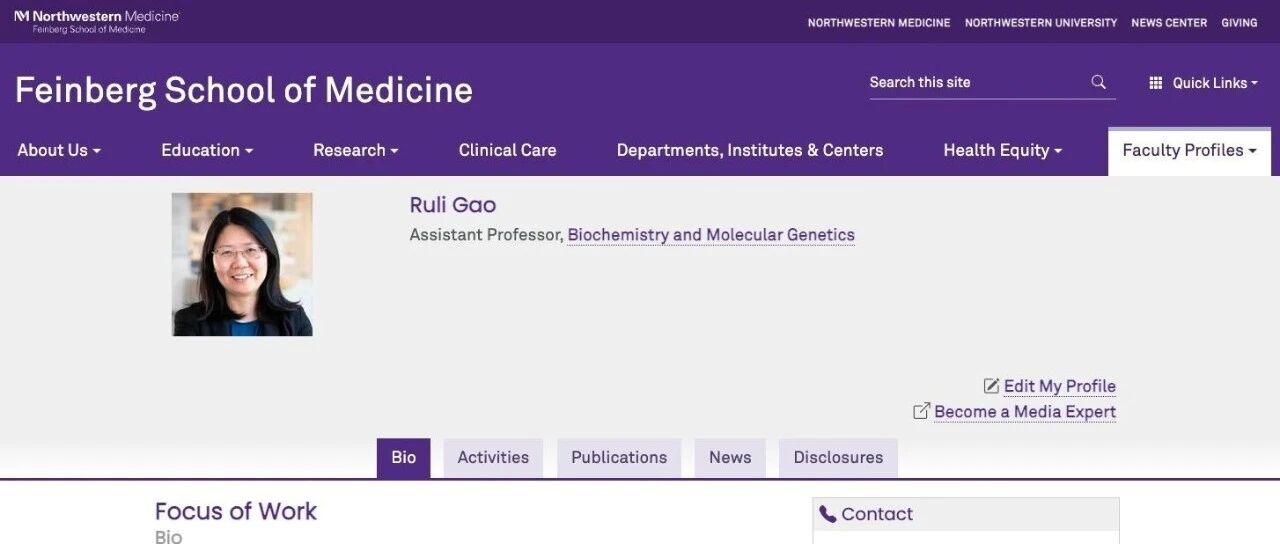
Task: Open the Disclosures tab
Action: coord(838,457)
